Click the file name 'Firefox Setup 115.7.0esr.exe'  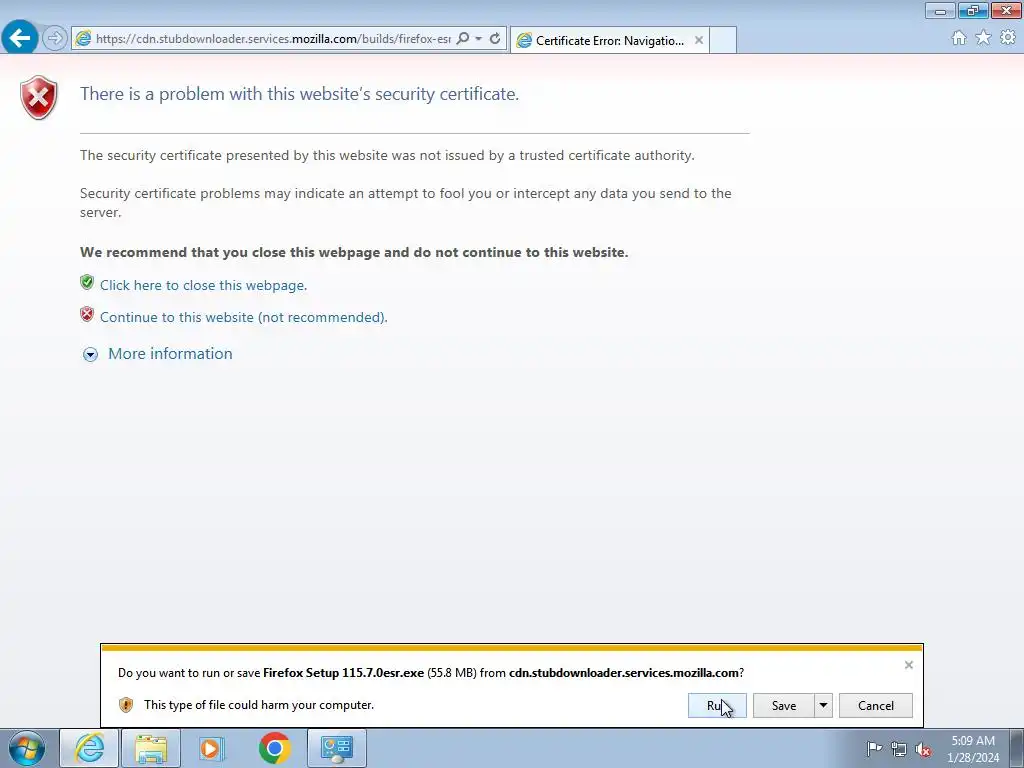(x=344, y=673)
